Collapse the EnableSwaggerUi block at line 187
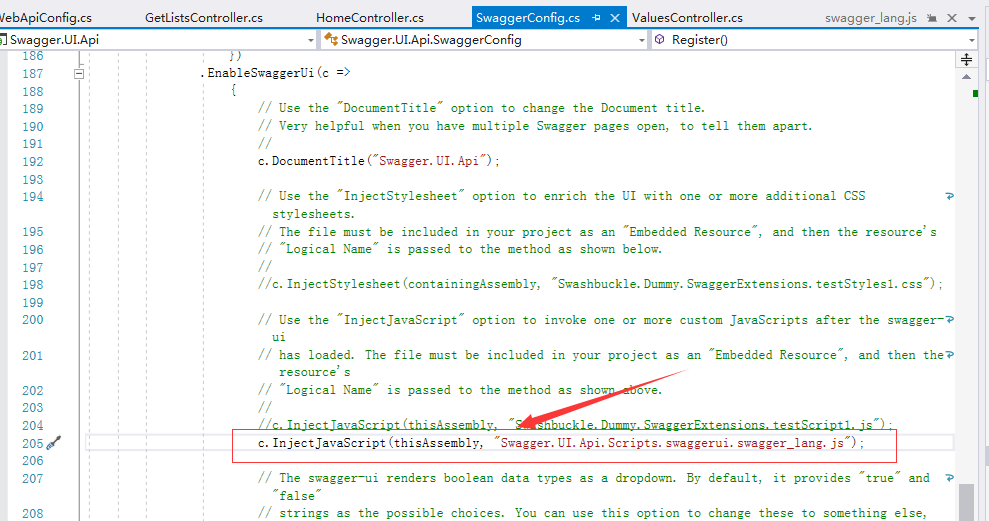989x521 pixels. [79, 74]
